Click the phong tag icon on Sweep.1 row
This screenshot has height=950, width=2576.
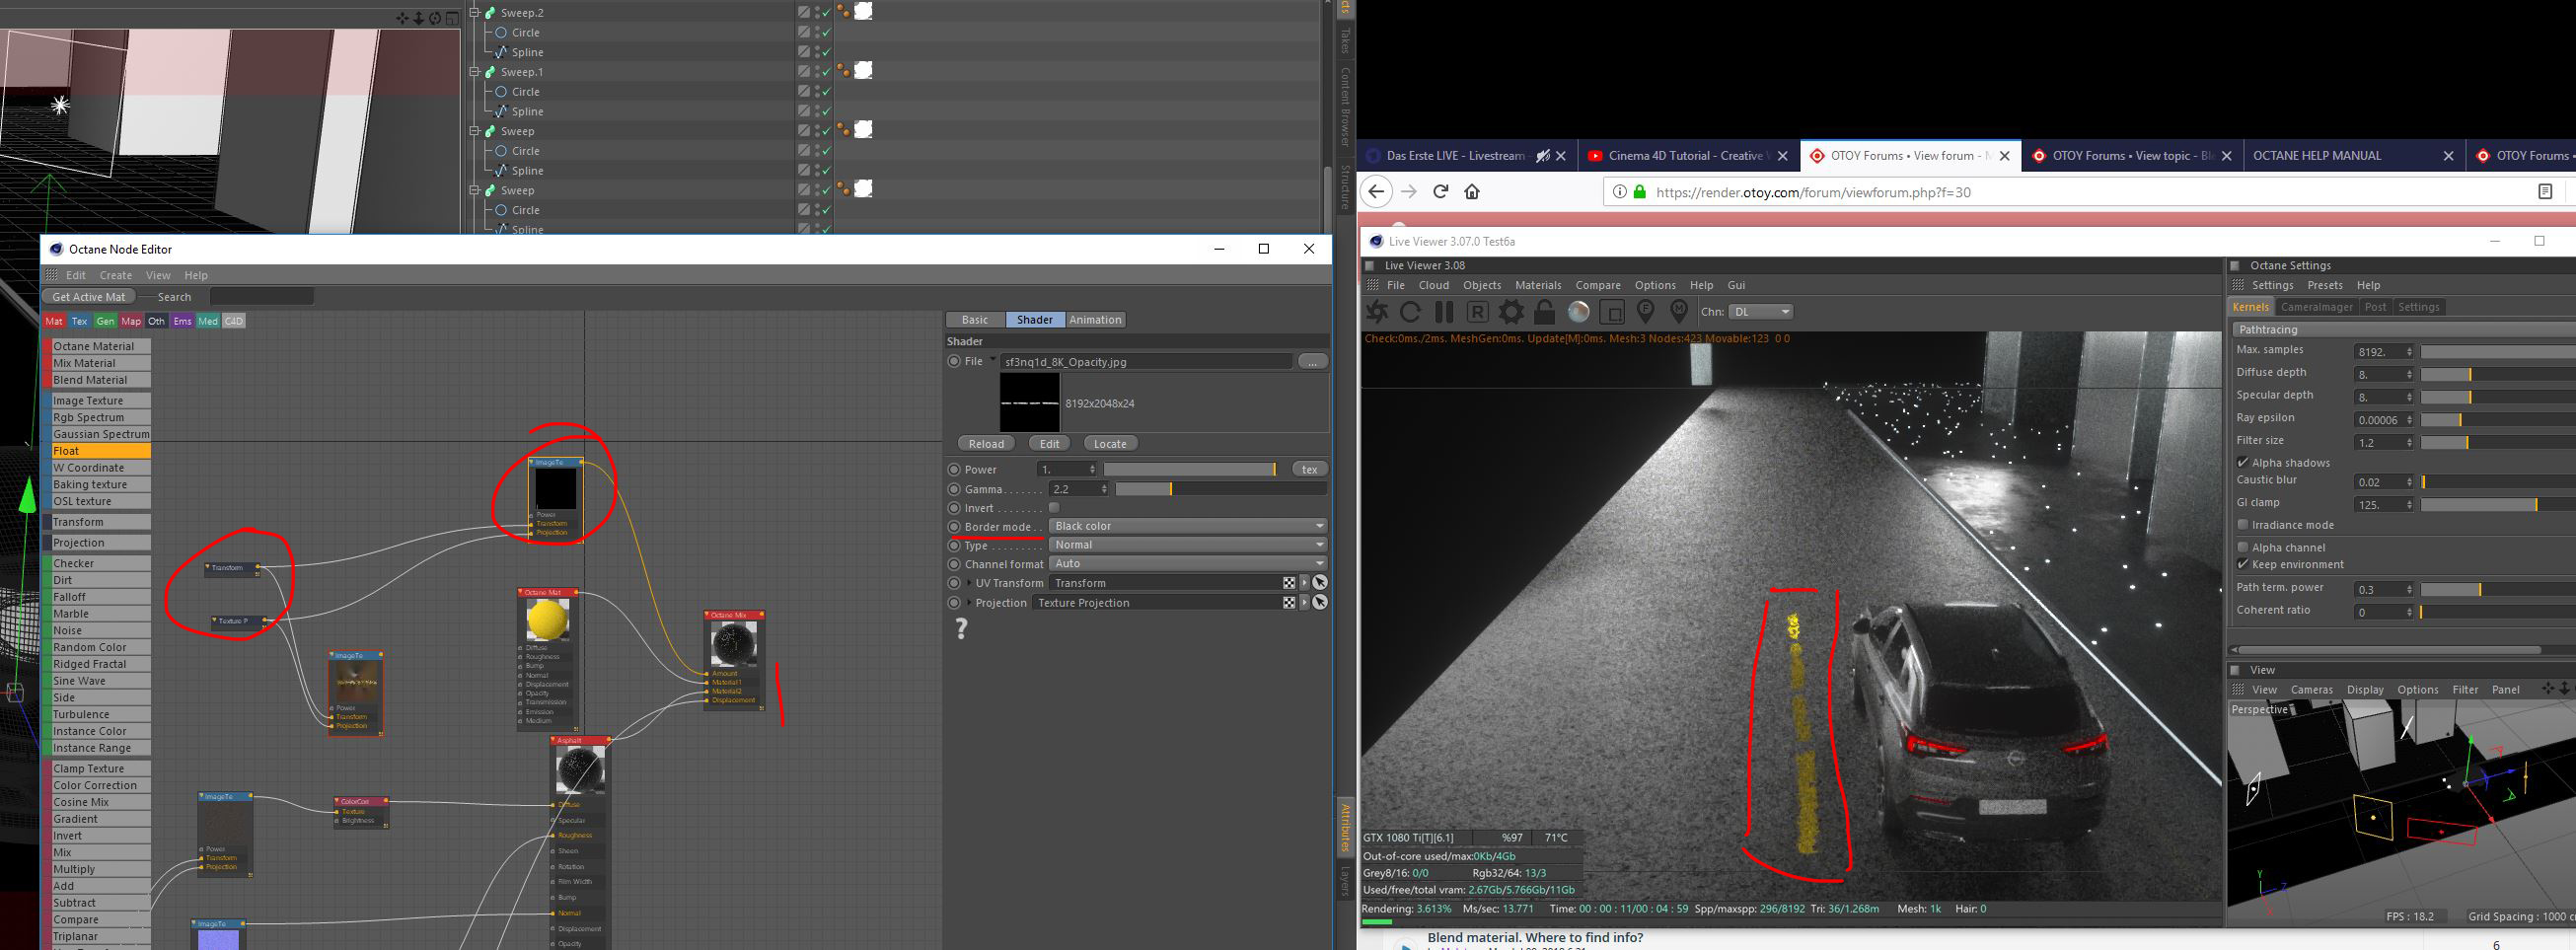point(844,71)
